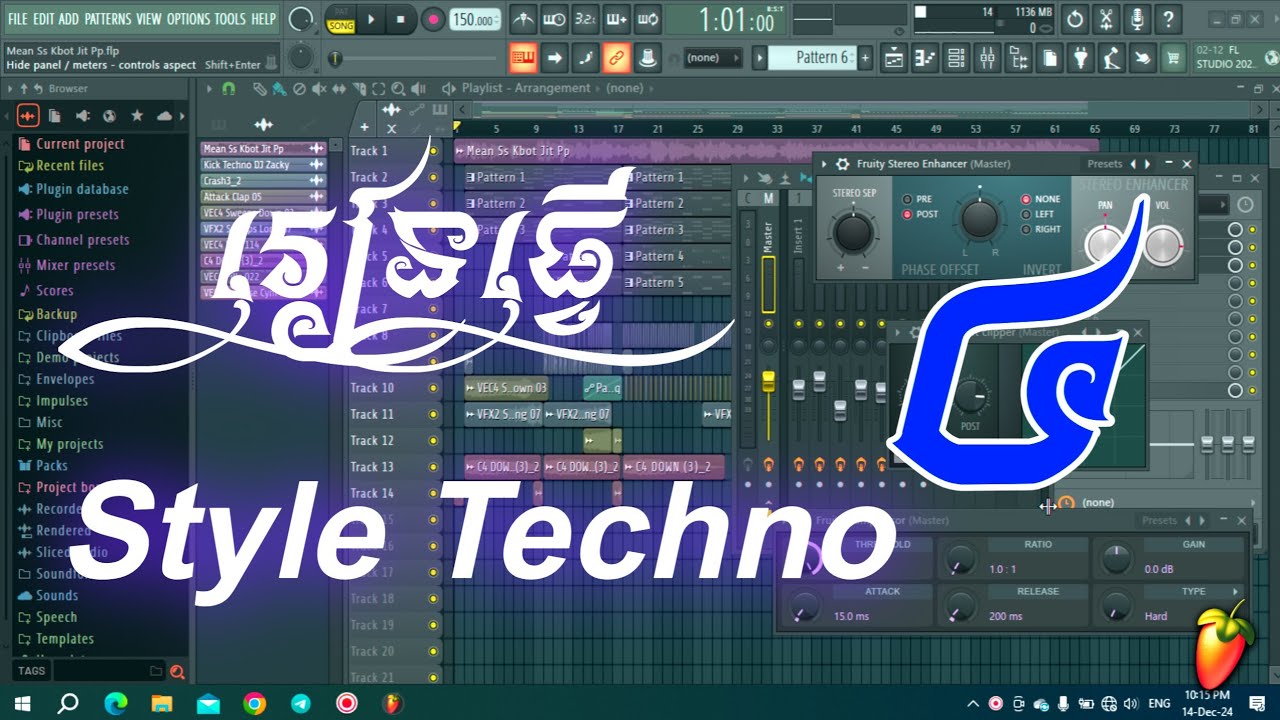Open compressor TYPE Hard selector
1280x720 pixels.
click(1193, 616)
